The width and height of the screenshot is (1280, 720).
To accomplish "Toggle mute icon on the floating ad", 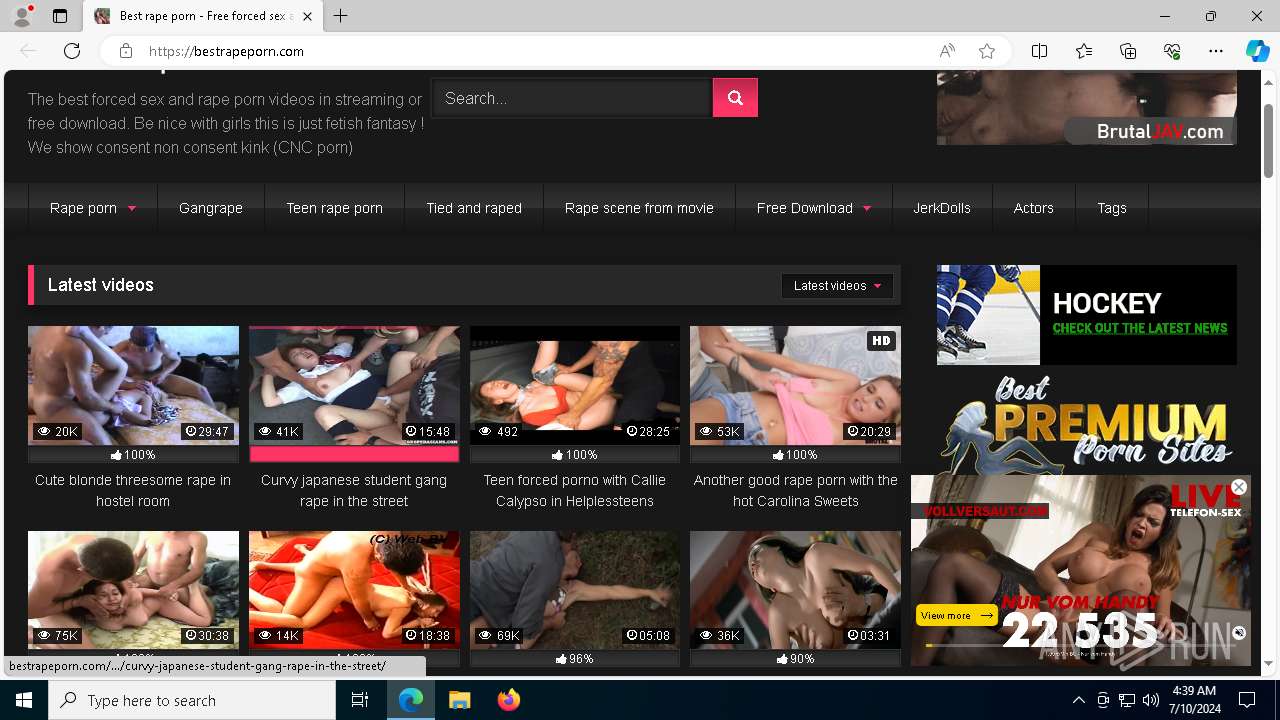I will [1239, 633].
